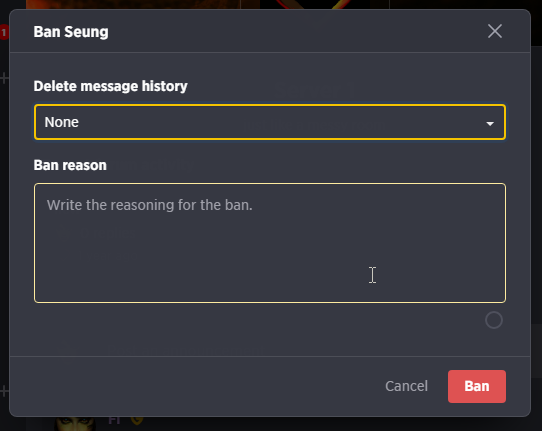Open the avatar thumbnail below the dialog

point(75,424)
